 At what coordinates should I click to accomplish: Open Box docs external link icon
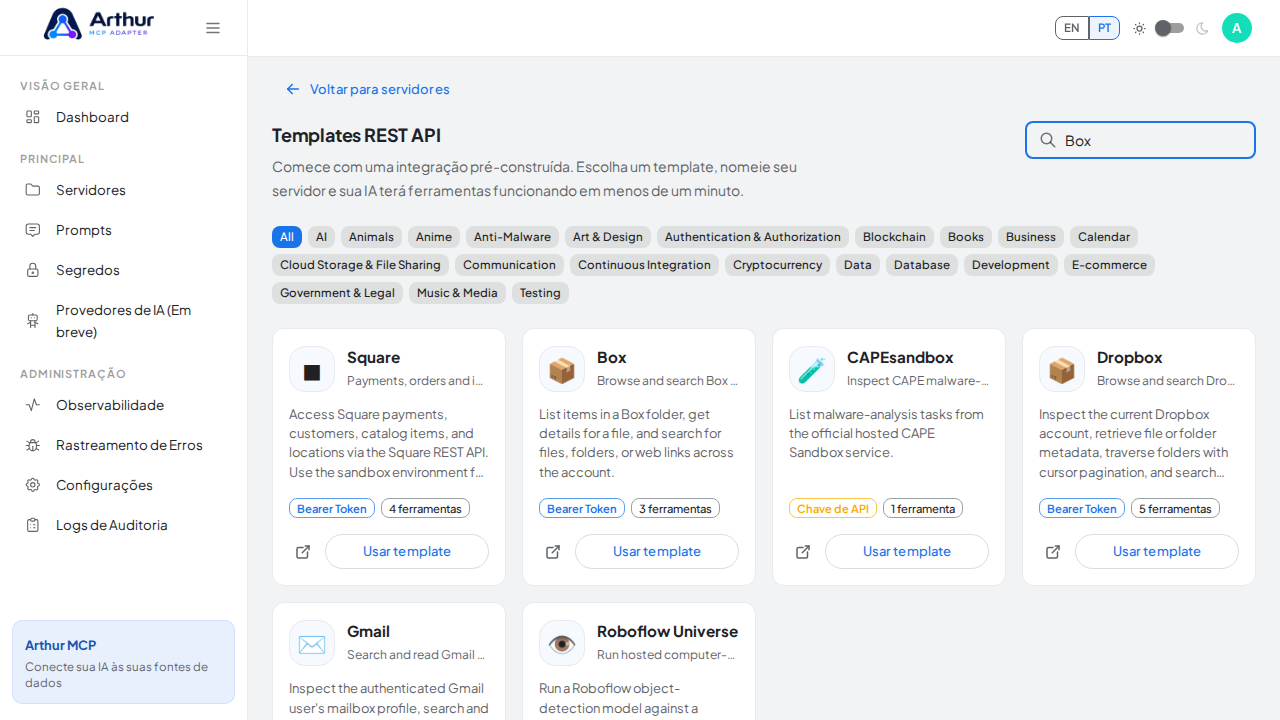553,552
